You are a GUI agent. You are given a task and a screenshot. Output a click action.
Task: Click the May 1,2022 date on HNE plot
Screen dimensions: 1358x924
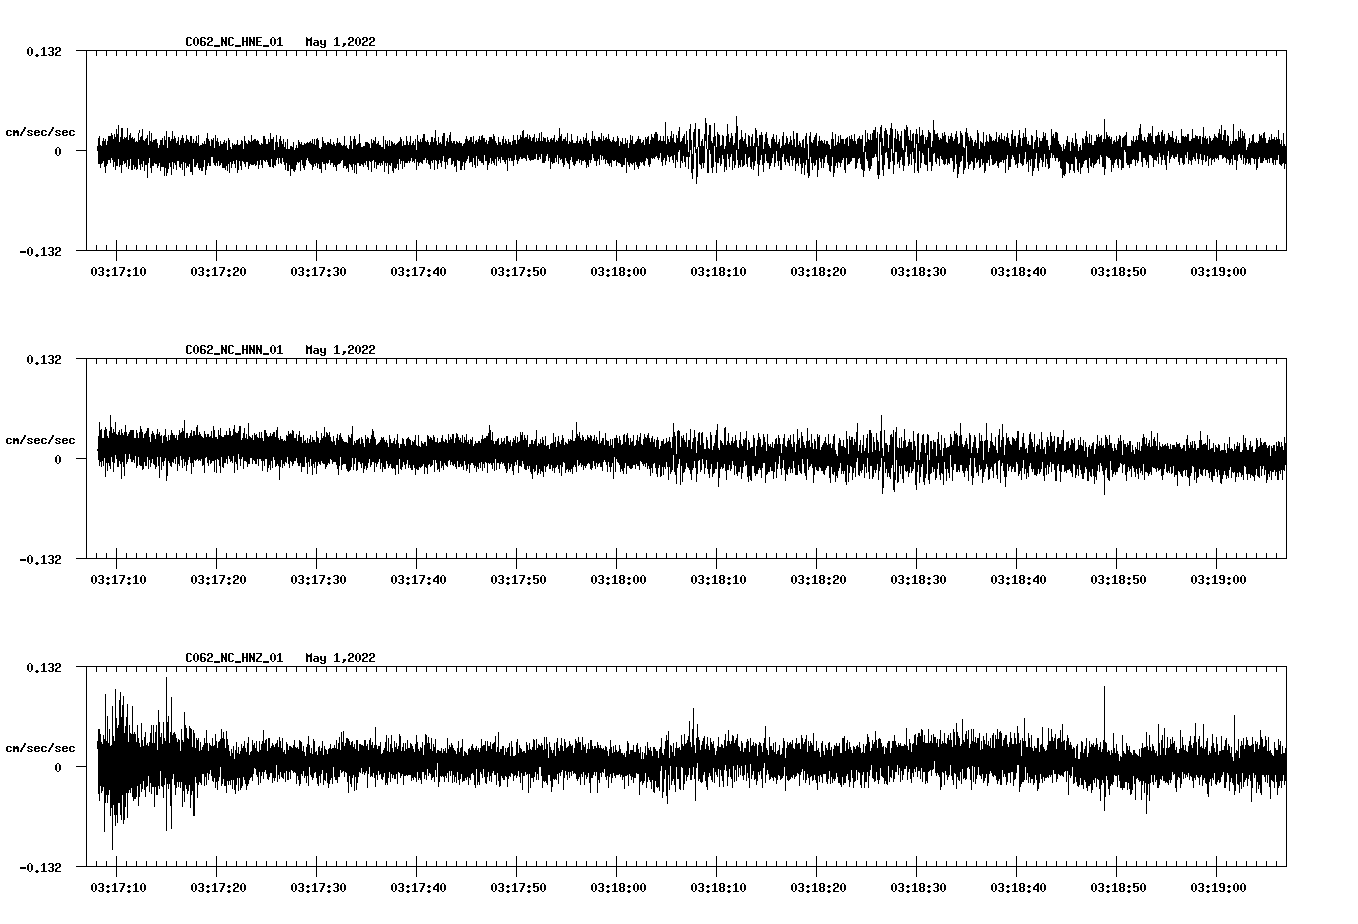coord(341,42)
